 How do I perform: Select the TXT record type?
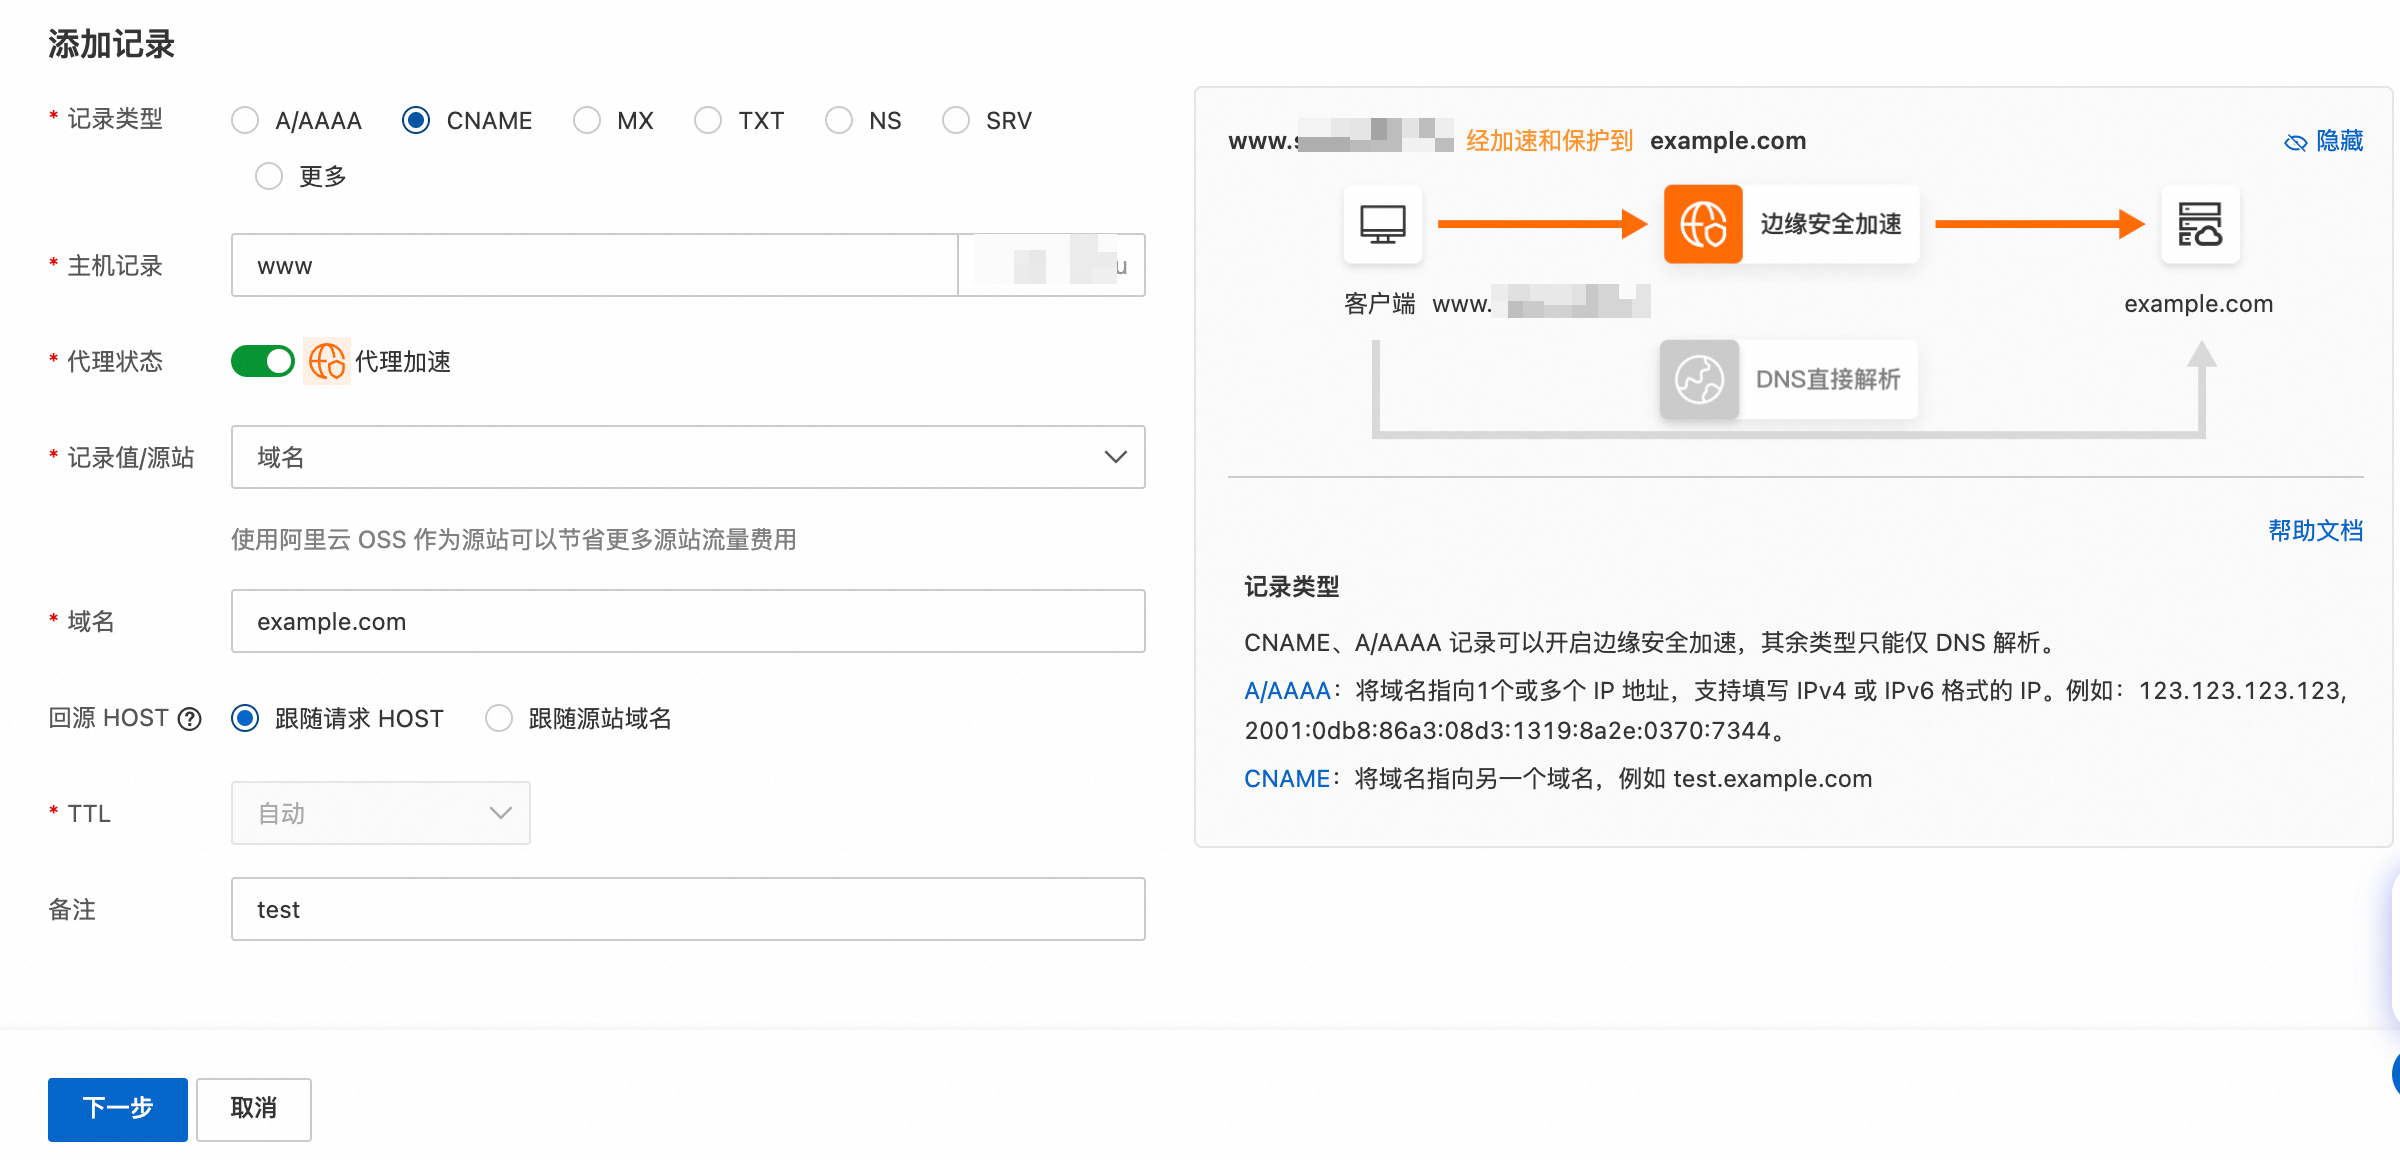[708, 121]
